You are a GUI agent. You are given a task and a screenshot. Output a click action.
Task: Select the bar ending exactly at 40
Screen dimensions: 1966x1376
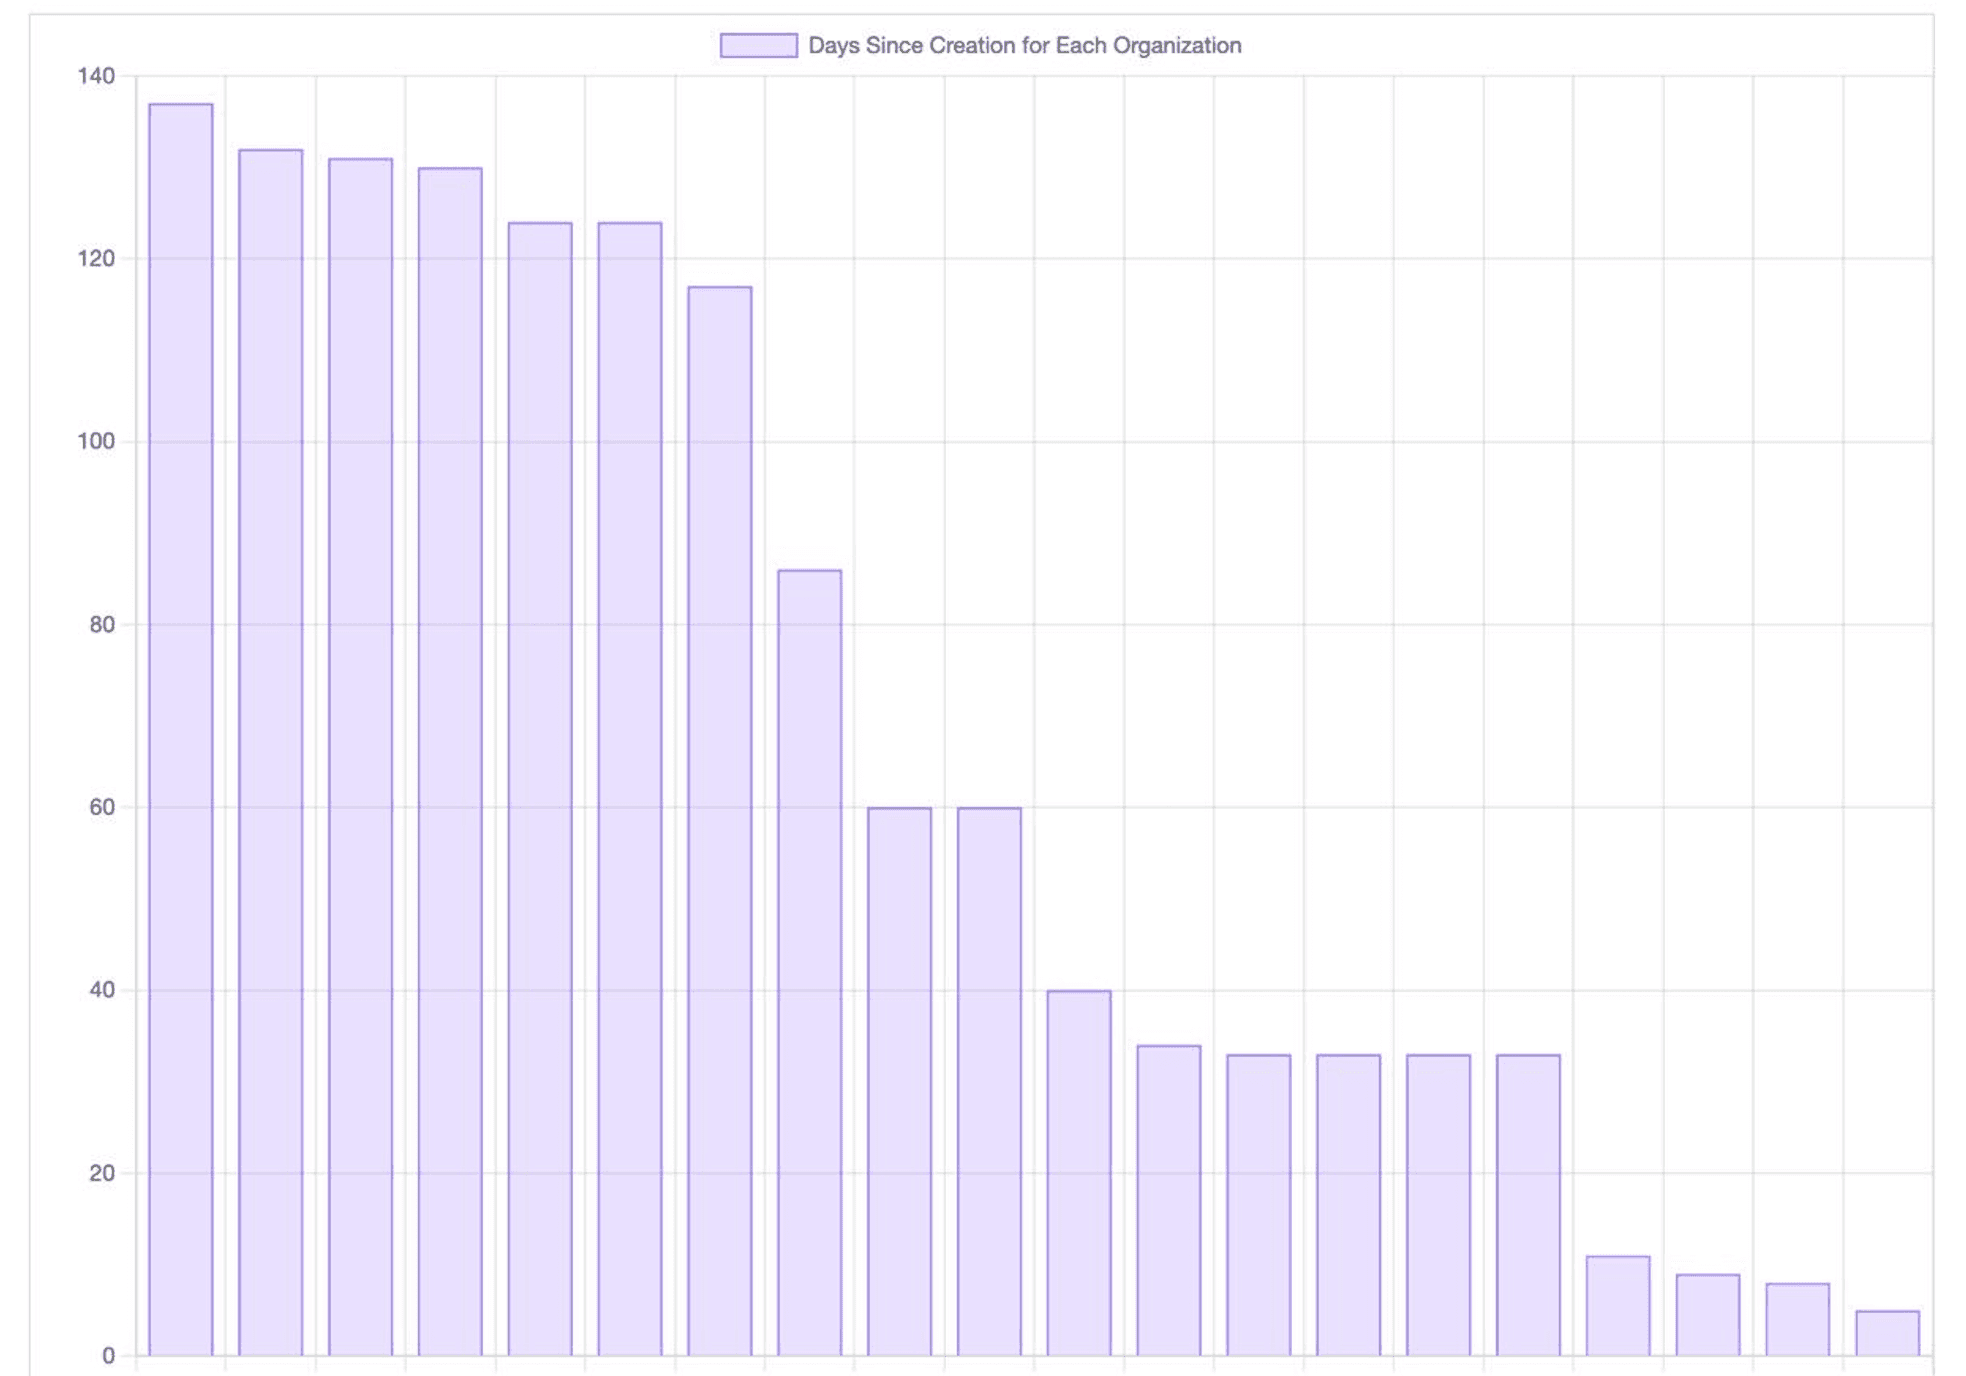pos(1079,1173)
